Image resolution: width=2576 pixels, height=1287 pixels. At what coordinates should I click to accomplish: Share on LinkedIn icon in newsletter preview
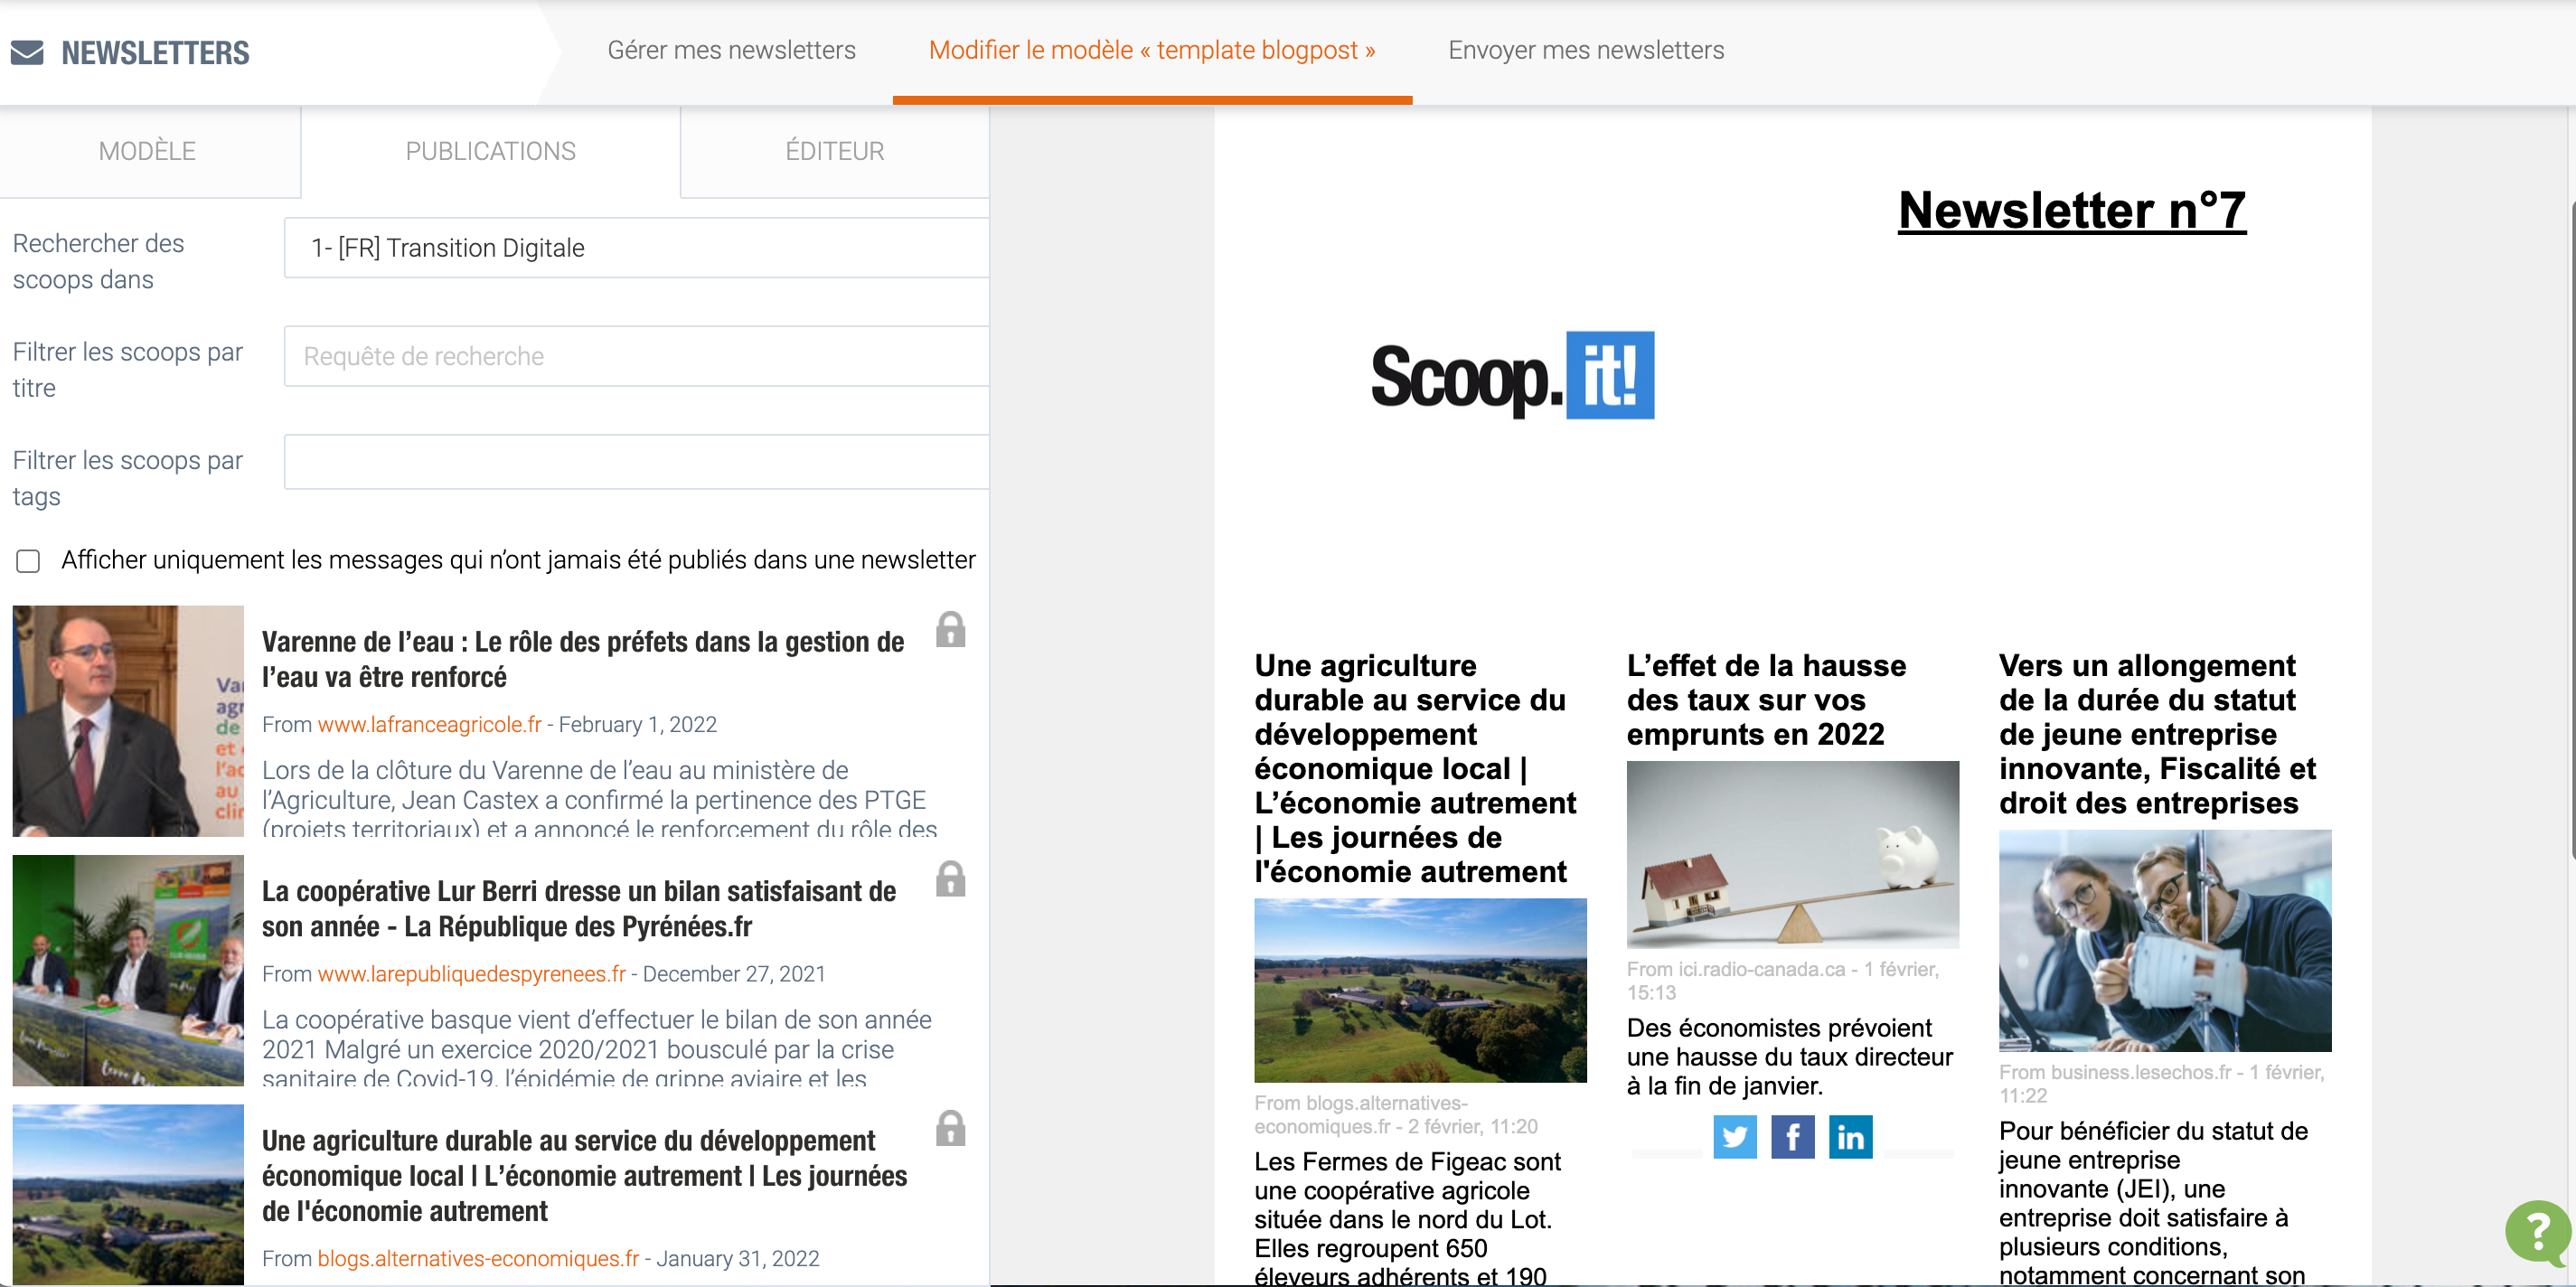click(1851, 1137)
